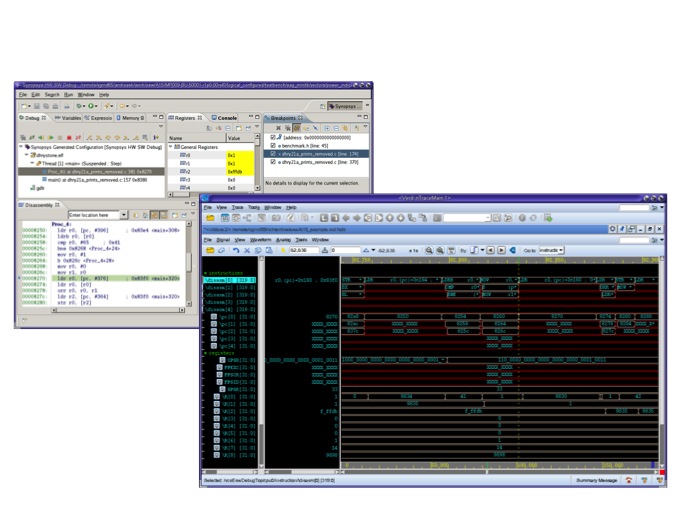The image size is (680, 510).
Task: Select the CPSR[31:0] register signal
Action: (238, 360)
